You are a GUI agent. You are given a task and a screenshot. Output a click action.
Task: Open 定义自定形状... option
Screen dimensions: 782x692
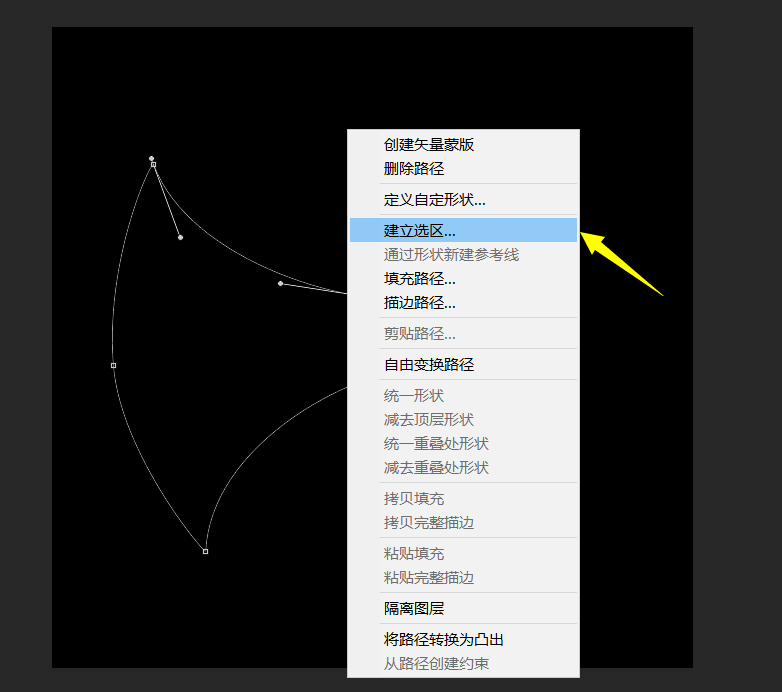(463, 199)
